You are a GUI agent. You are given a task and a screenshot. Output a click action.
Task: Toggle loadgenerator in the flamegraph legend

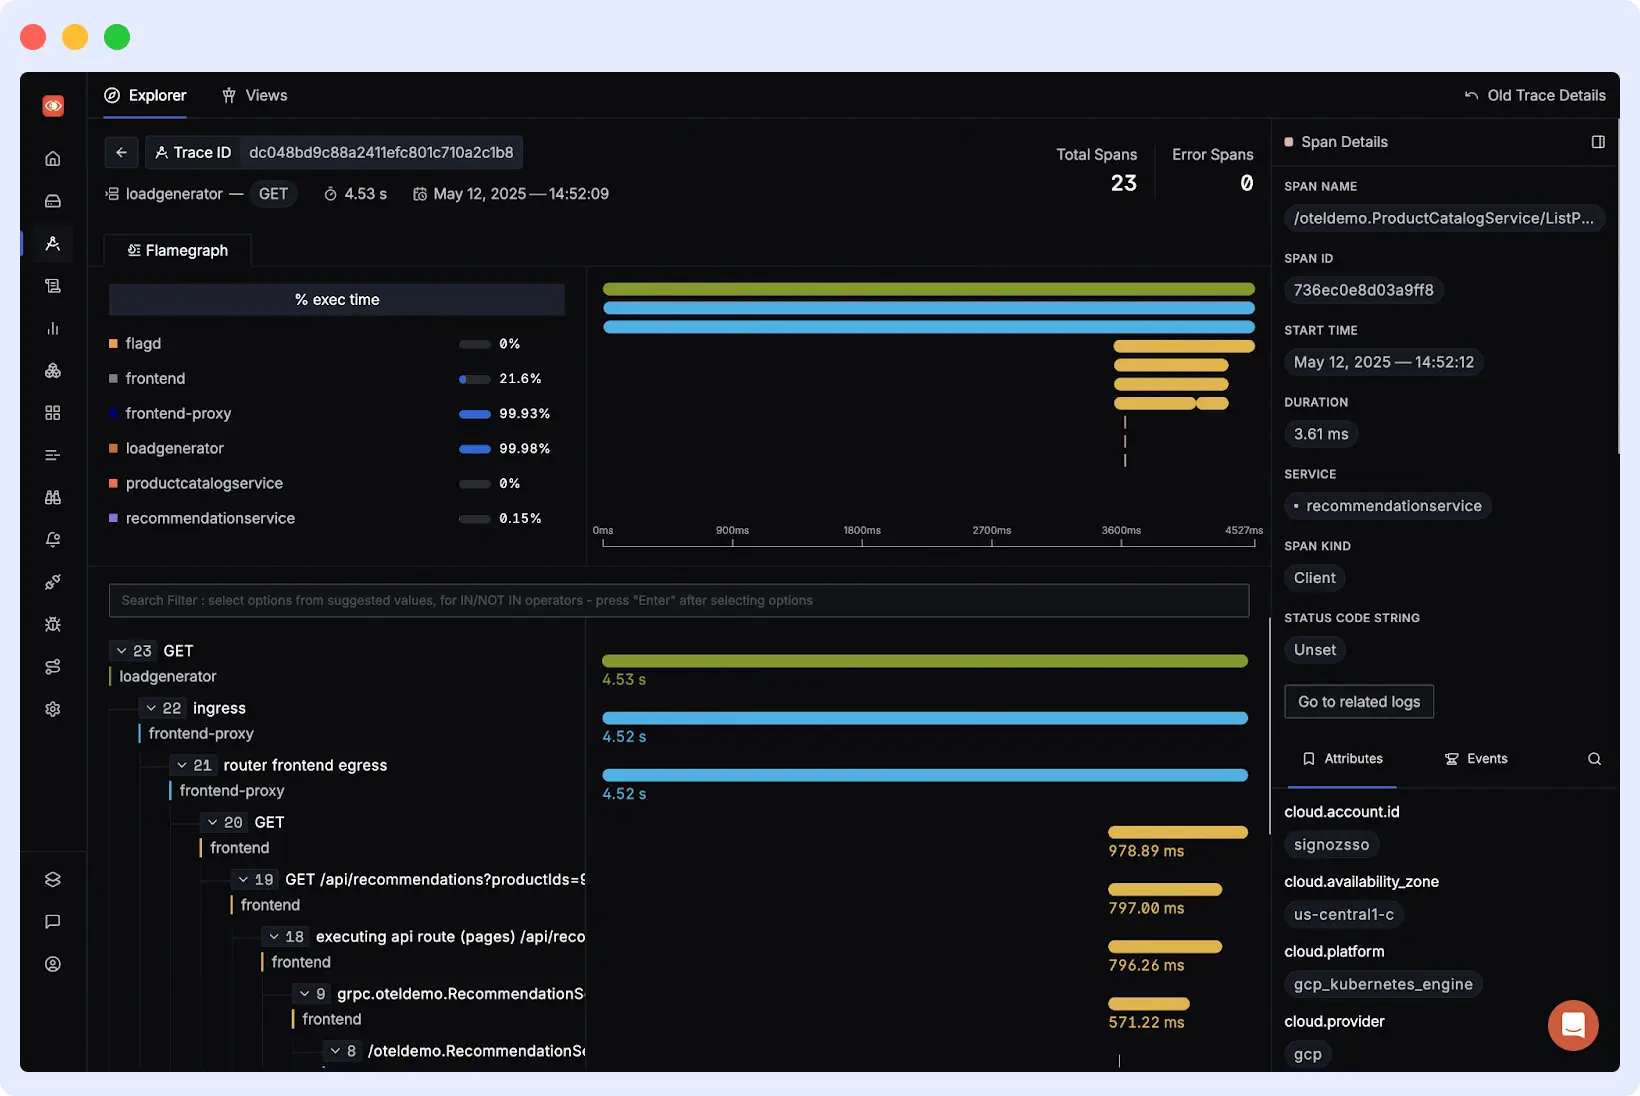174,448
